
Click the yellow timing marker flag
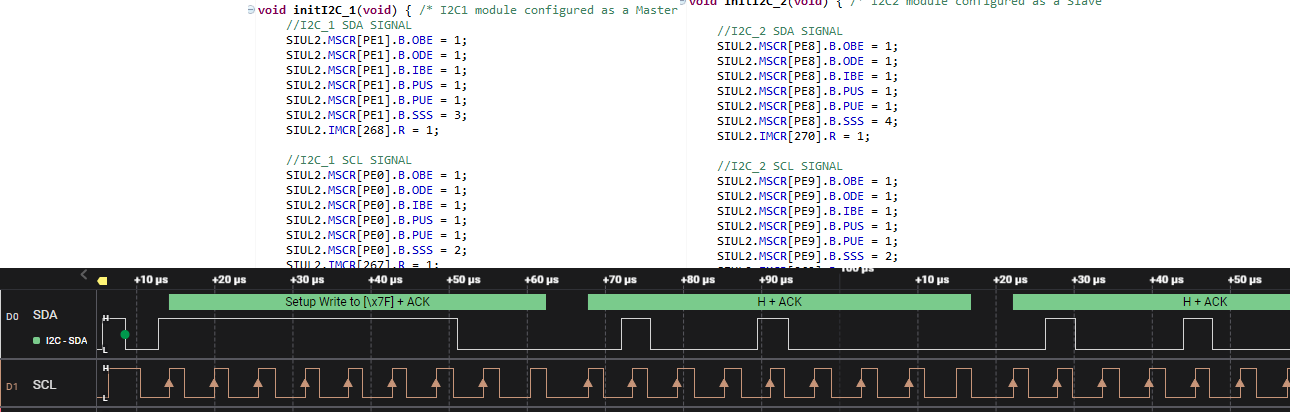coord(101,281)
